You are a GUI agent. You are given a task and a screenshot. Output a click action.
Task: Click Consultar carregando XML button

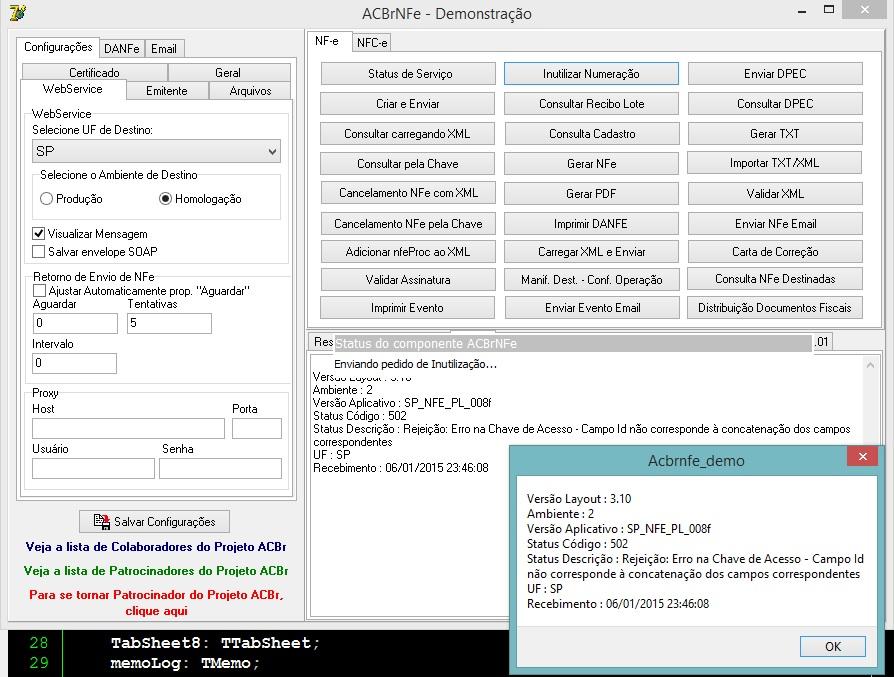coord(408,133)
